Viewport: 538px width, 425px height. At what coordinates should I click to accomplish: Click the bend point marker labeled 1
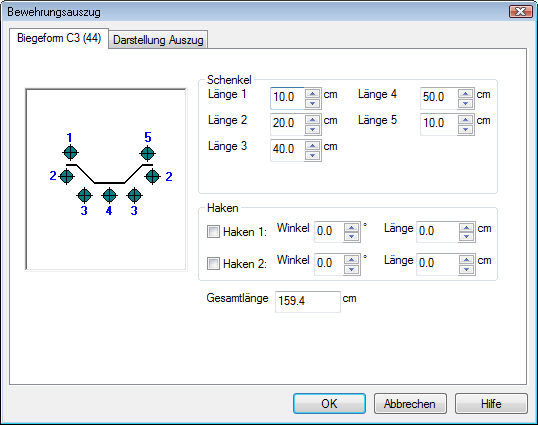[x=70, y=153]
